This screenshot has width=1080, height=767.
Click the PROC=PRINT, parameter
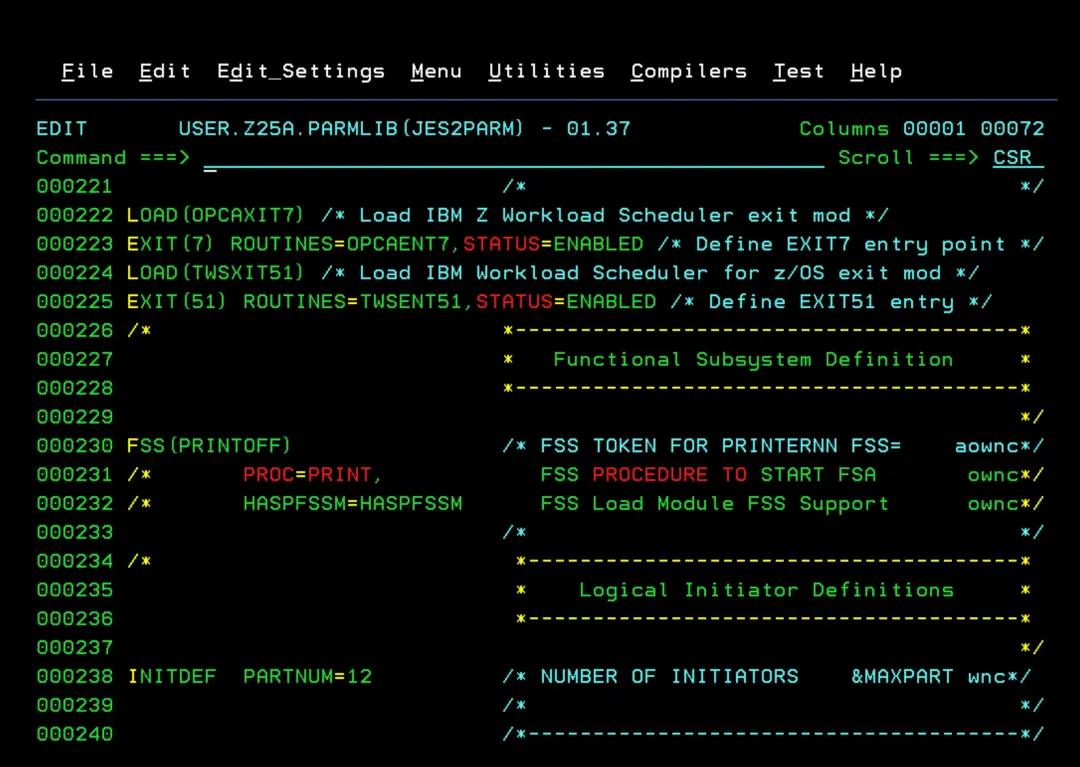(313, 475)
